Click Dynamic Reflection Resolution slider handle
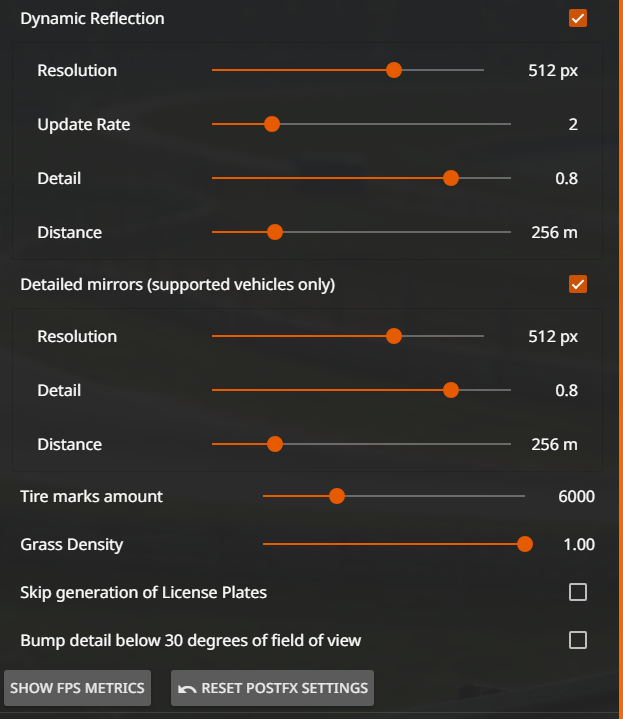The width and height of the screenshot is (623, 719). (394, 70)
